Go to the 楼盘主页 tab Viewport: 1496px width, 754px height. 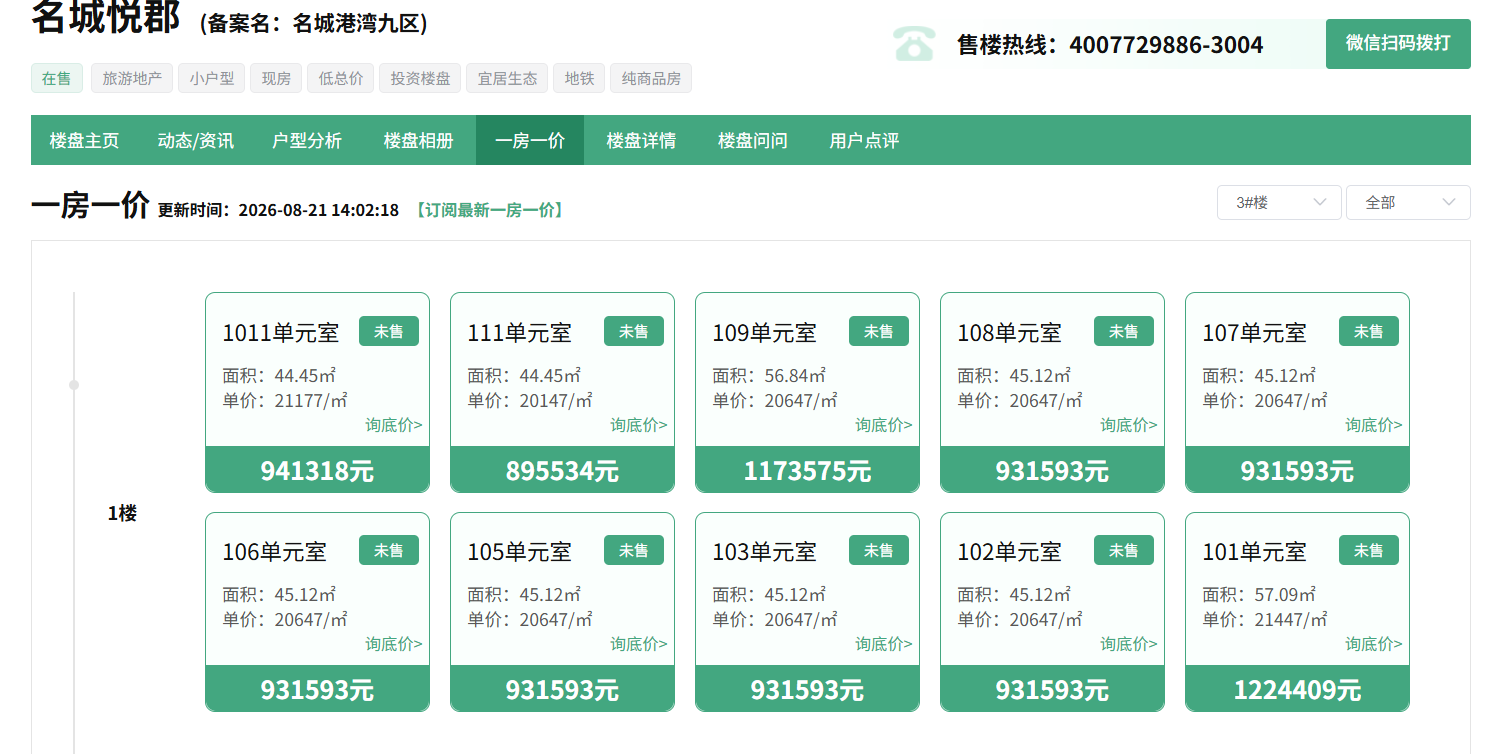tap(84, 141)
